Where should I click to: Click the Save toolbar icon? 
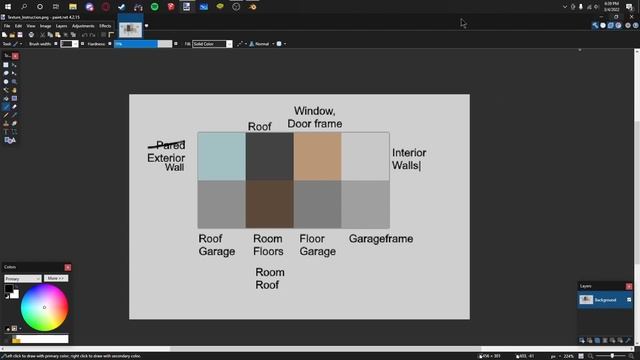(x=20, y=35)
